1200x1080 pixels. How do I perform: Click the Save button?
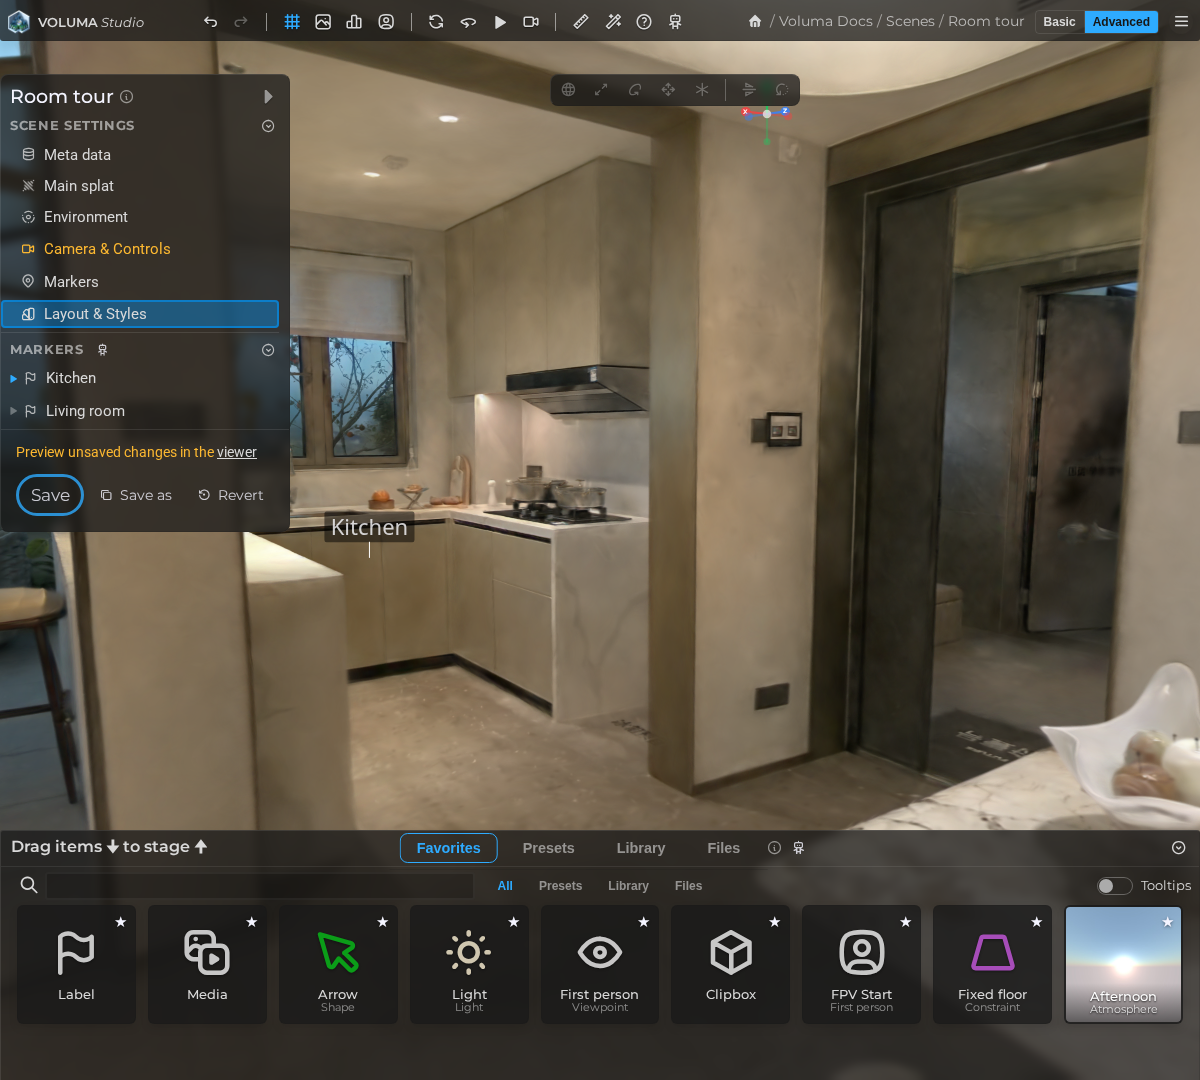pos(50,495)
